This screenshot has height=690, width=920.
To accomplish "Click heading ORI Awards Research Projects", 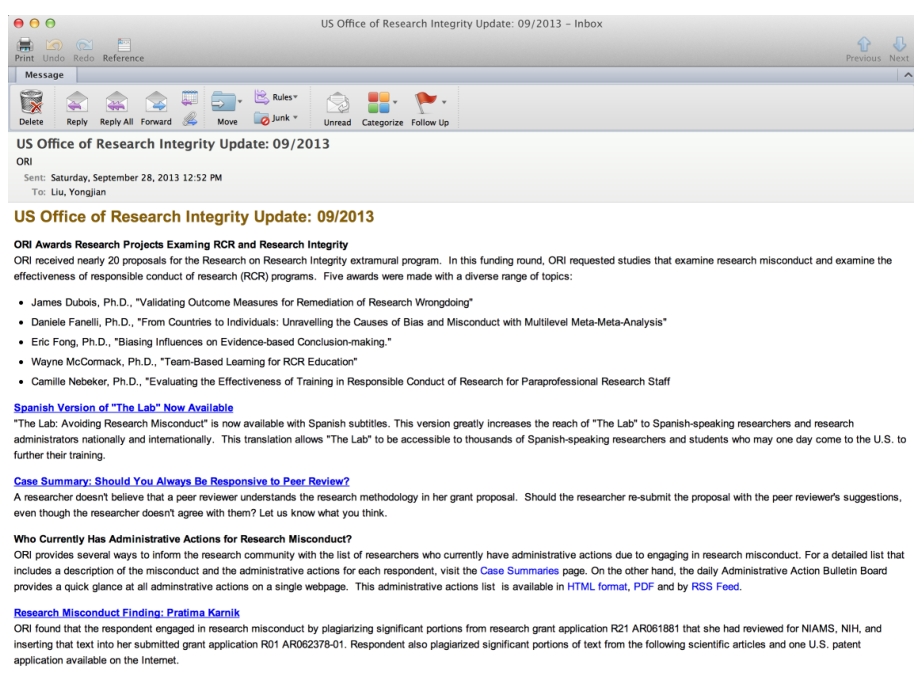I will coord(181,245).
